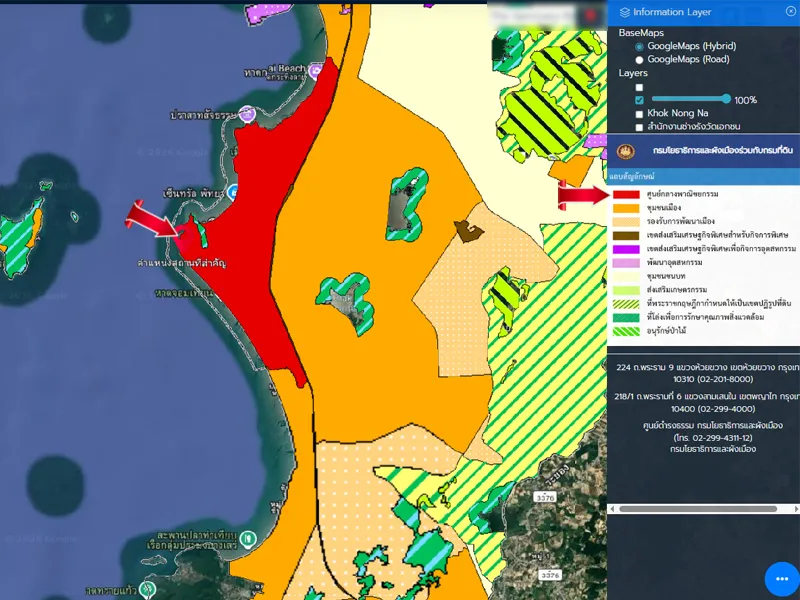Open the blue chat bubble button
The image size is (800, 600).
(780, 579)
